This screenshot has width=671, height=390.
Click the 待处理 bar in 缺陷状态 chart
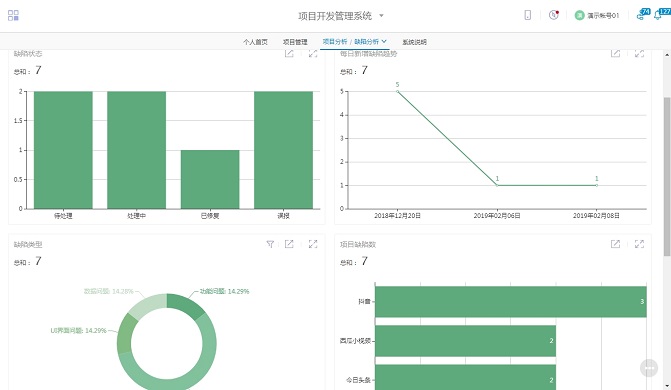(63, 150)
